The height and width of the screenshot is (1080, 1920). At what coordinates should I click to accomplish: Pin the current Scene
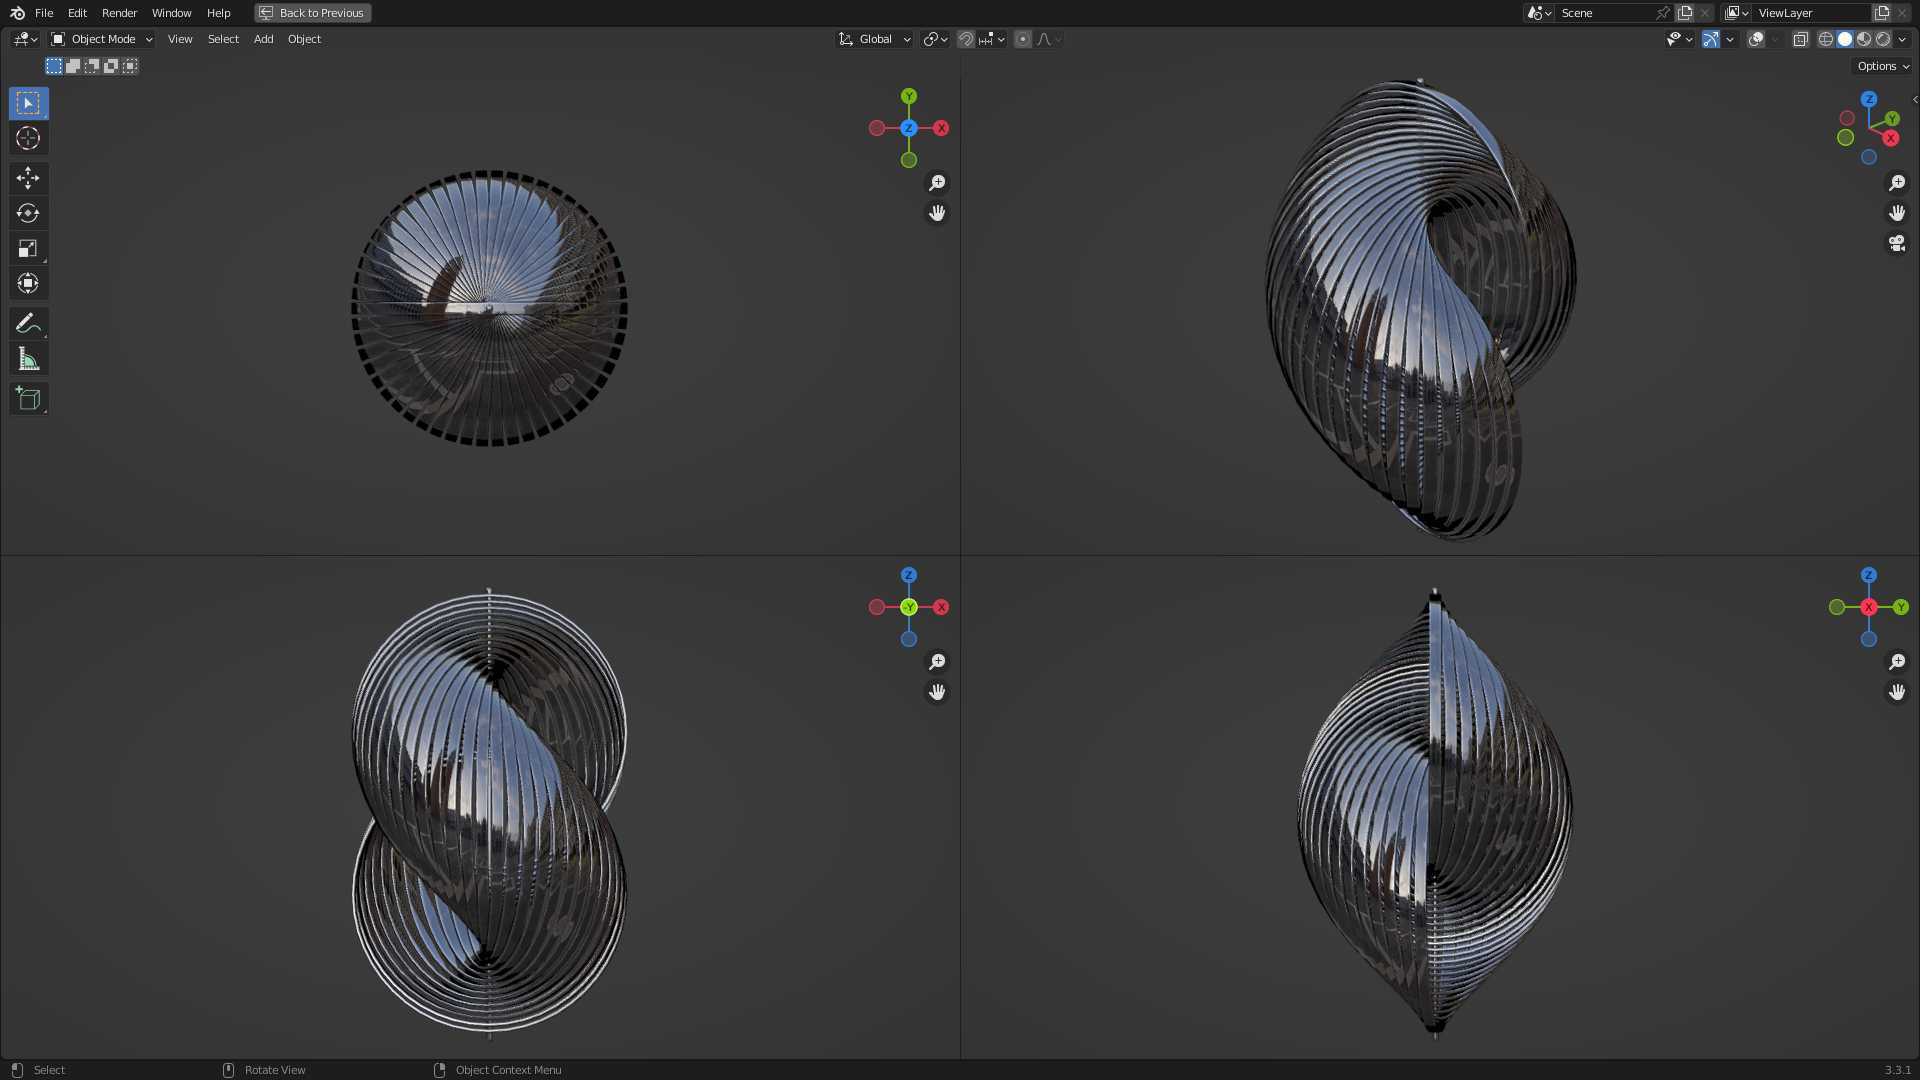tap(1663, 13)
